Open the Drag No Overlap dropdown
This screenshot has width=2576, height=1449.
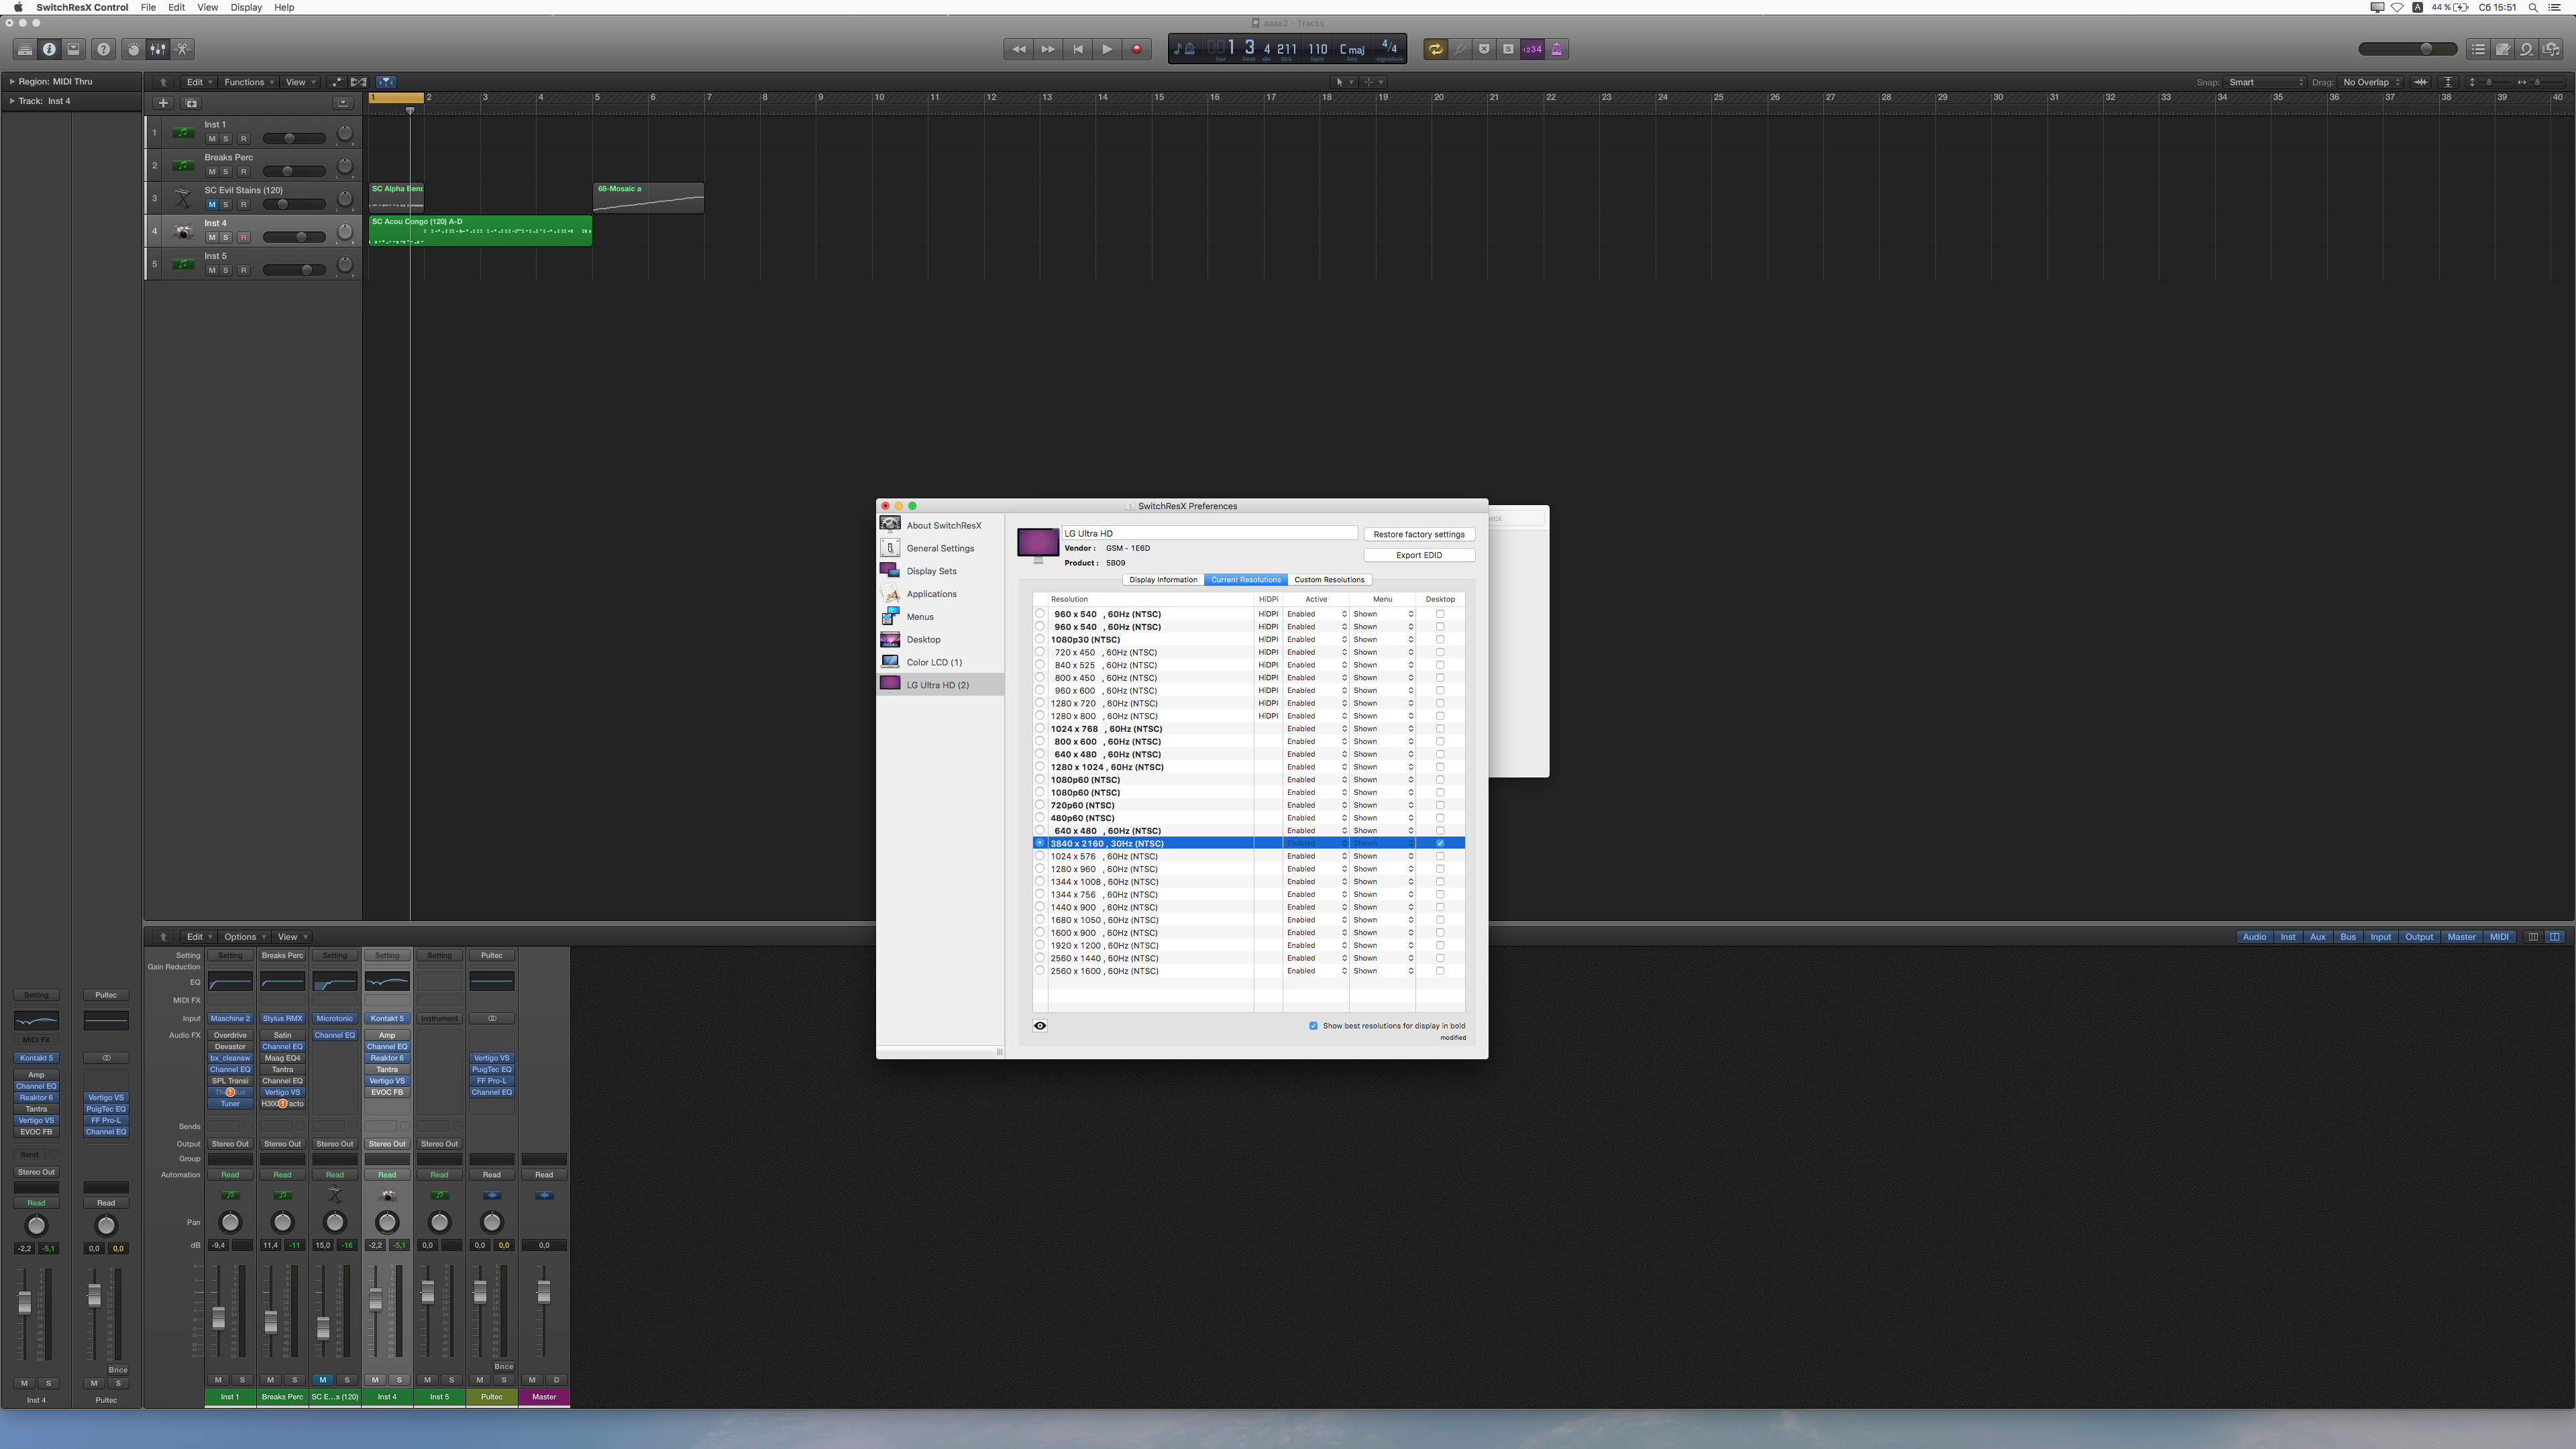click(x=2371, y=82)
